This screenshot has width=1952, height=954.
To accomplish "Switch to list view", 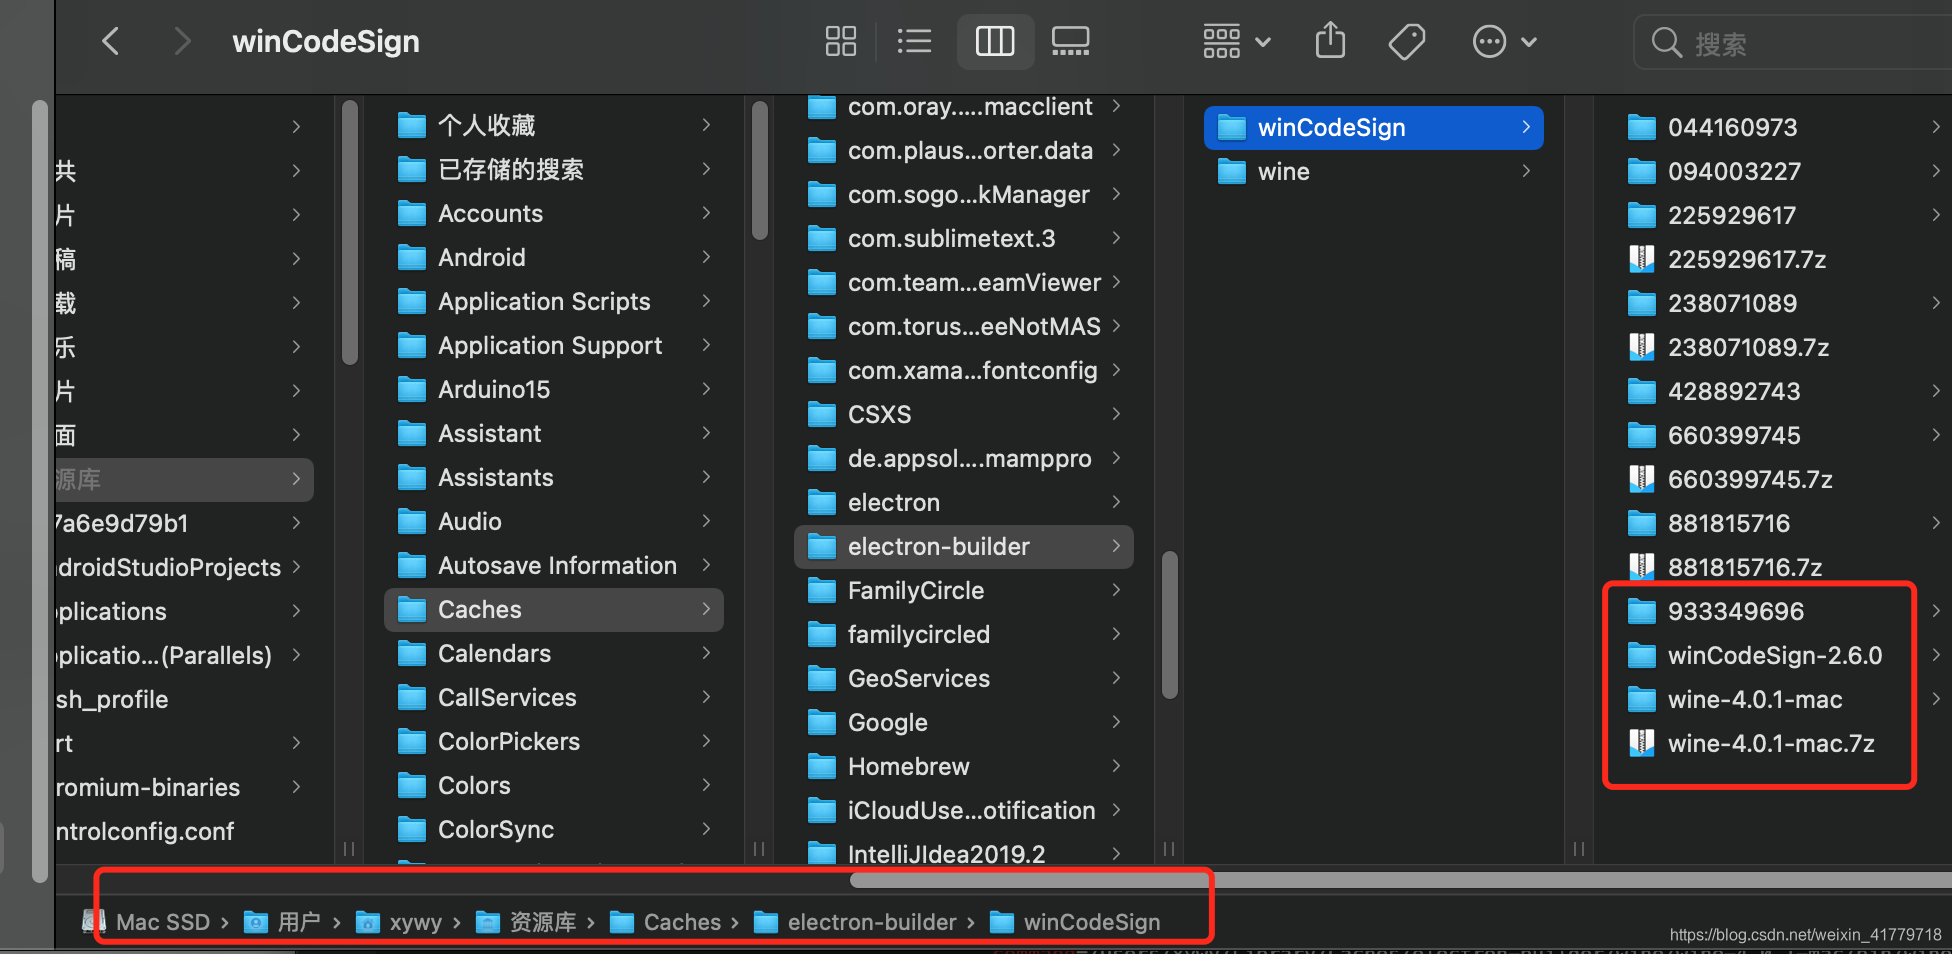I will 914,41.
